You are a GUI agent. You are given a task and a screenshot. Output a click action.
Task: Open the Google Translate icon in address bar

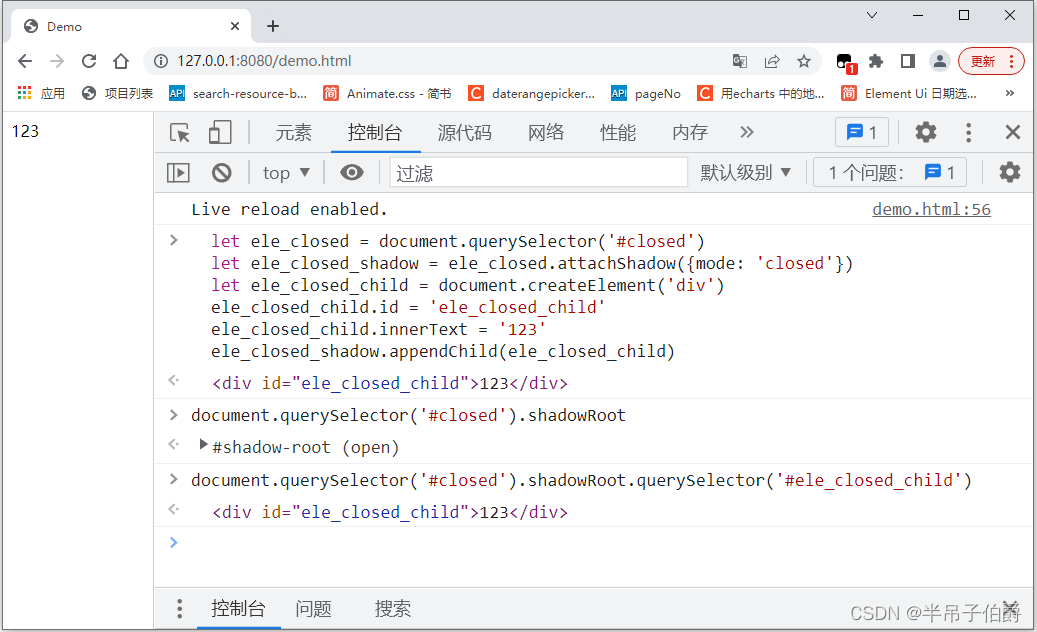click(x=739, y=61)
